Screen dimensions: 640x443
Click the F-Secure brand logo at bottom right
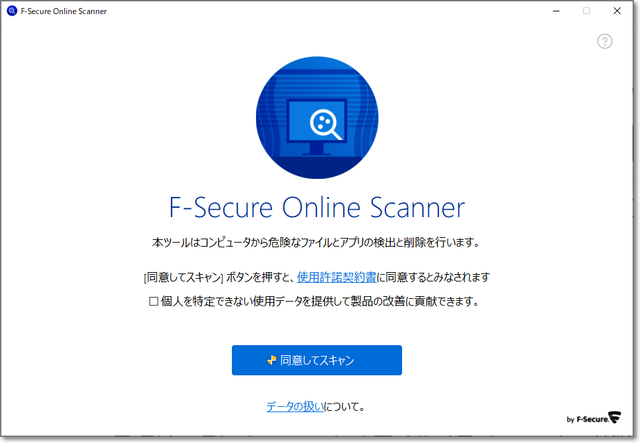pyautogui.click(x=603, y=419)
